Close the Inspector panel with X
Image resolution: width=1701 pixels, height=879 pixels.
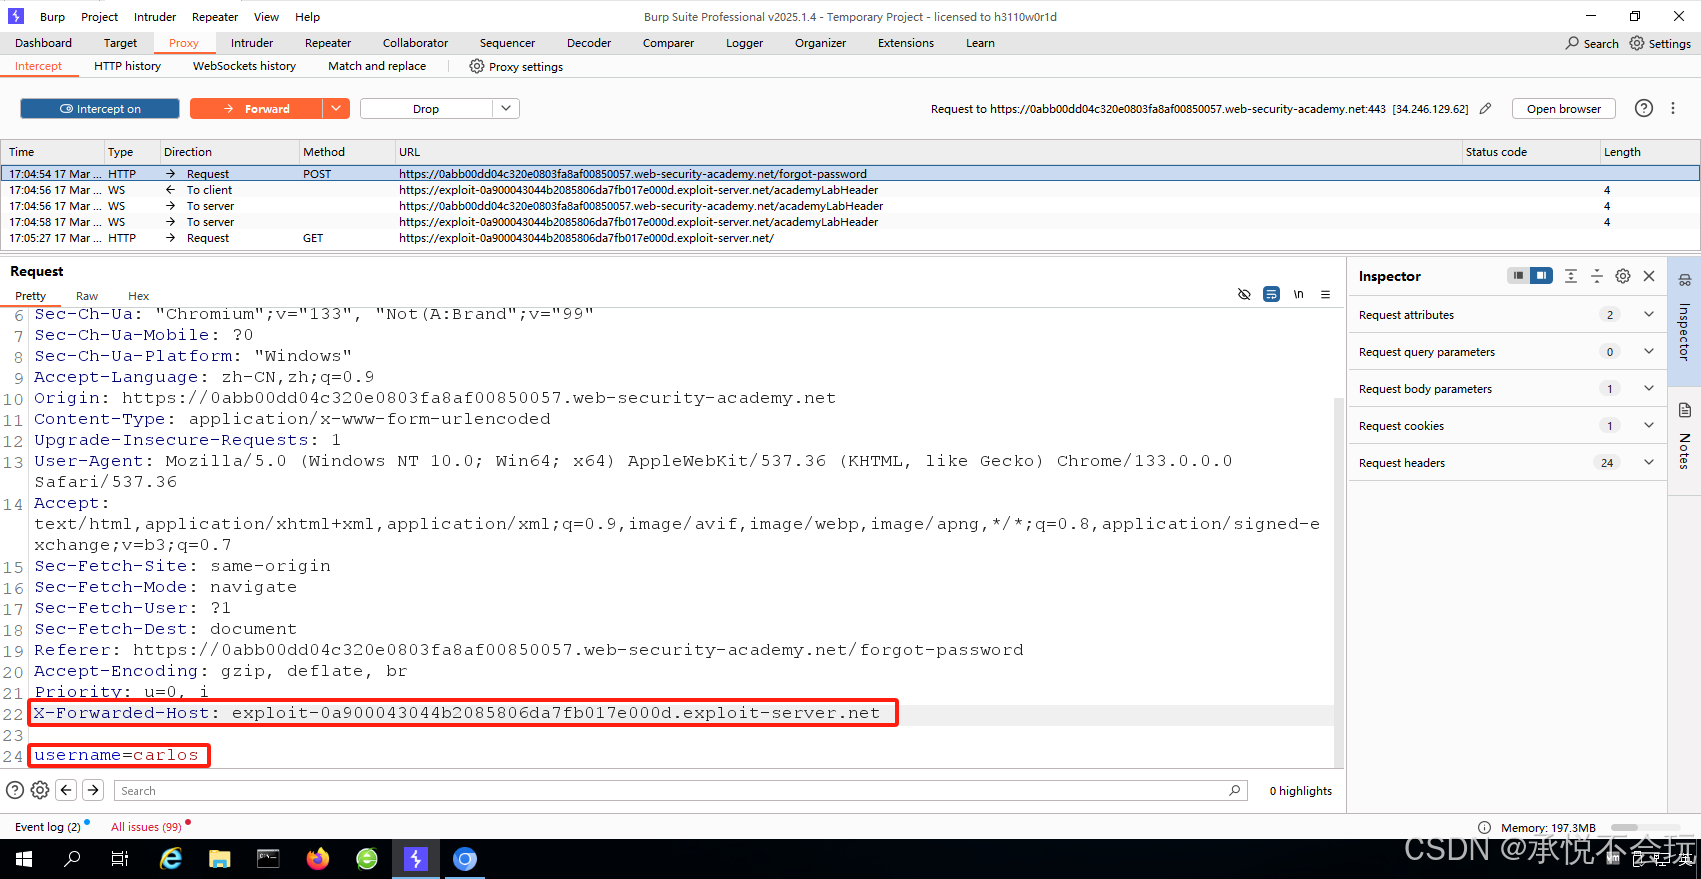[1649, 276]
